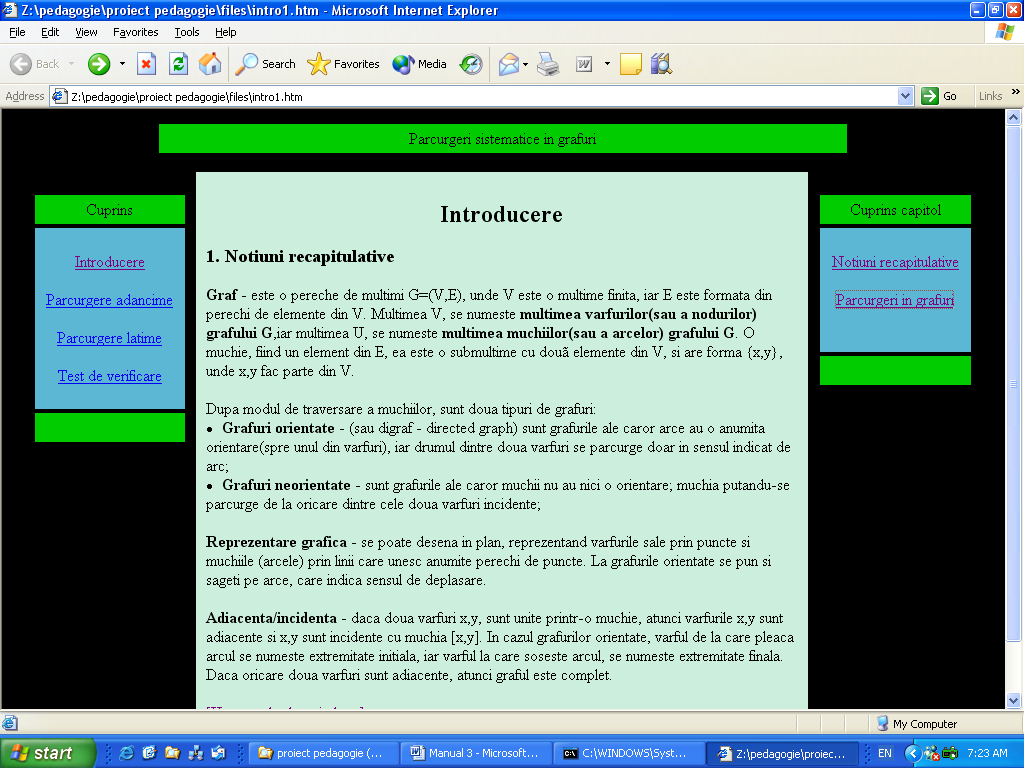Expand Links toolbar chevron
Image resolution: width=1024 pixels, height=768 pixels.
1016,92
